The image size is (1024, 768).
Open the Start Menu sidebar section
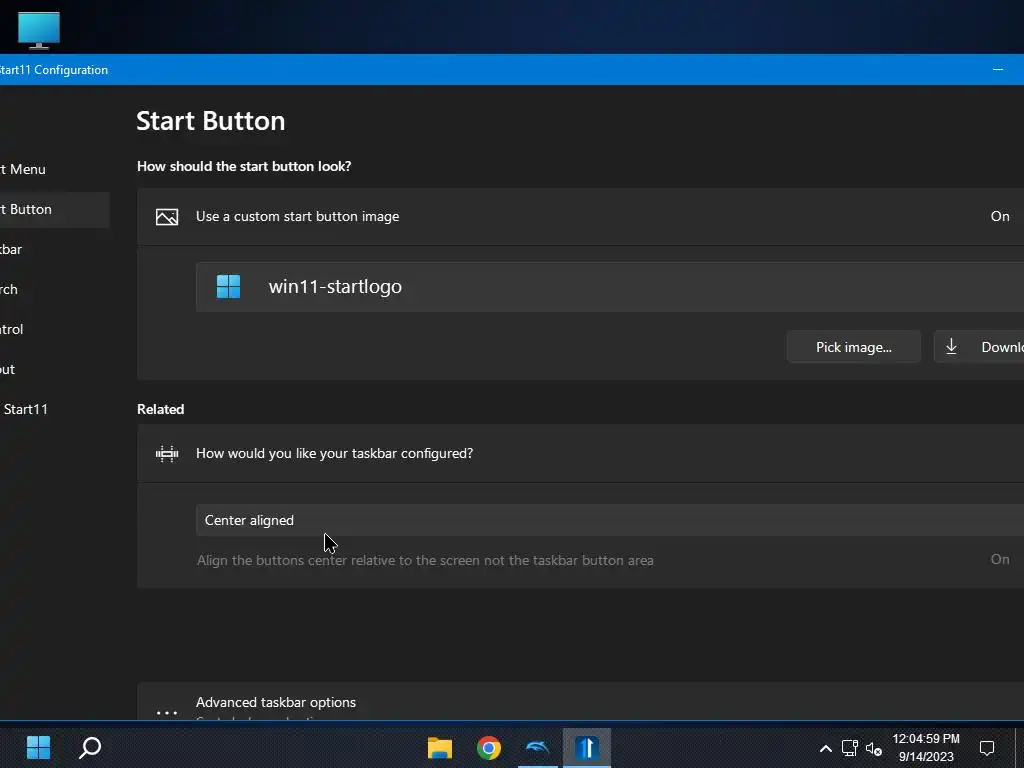click(x=24, y=169)
